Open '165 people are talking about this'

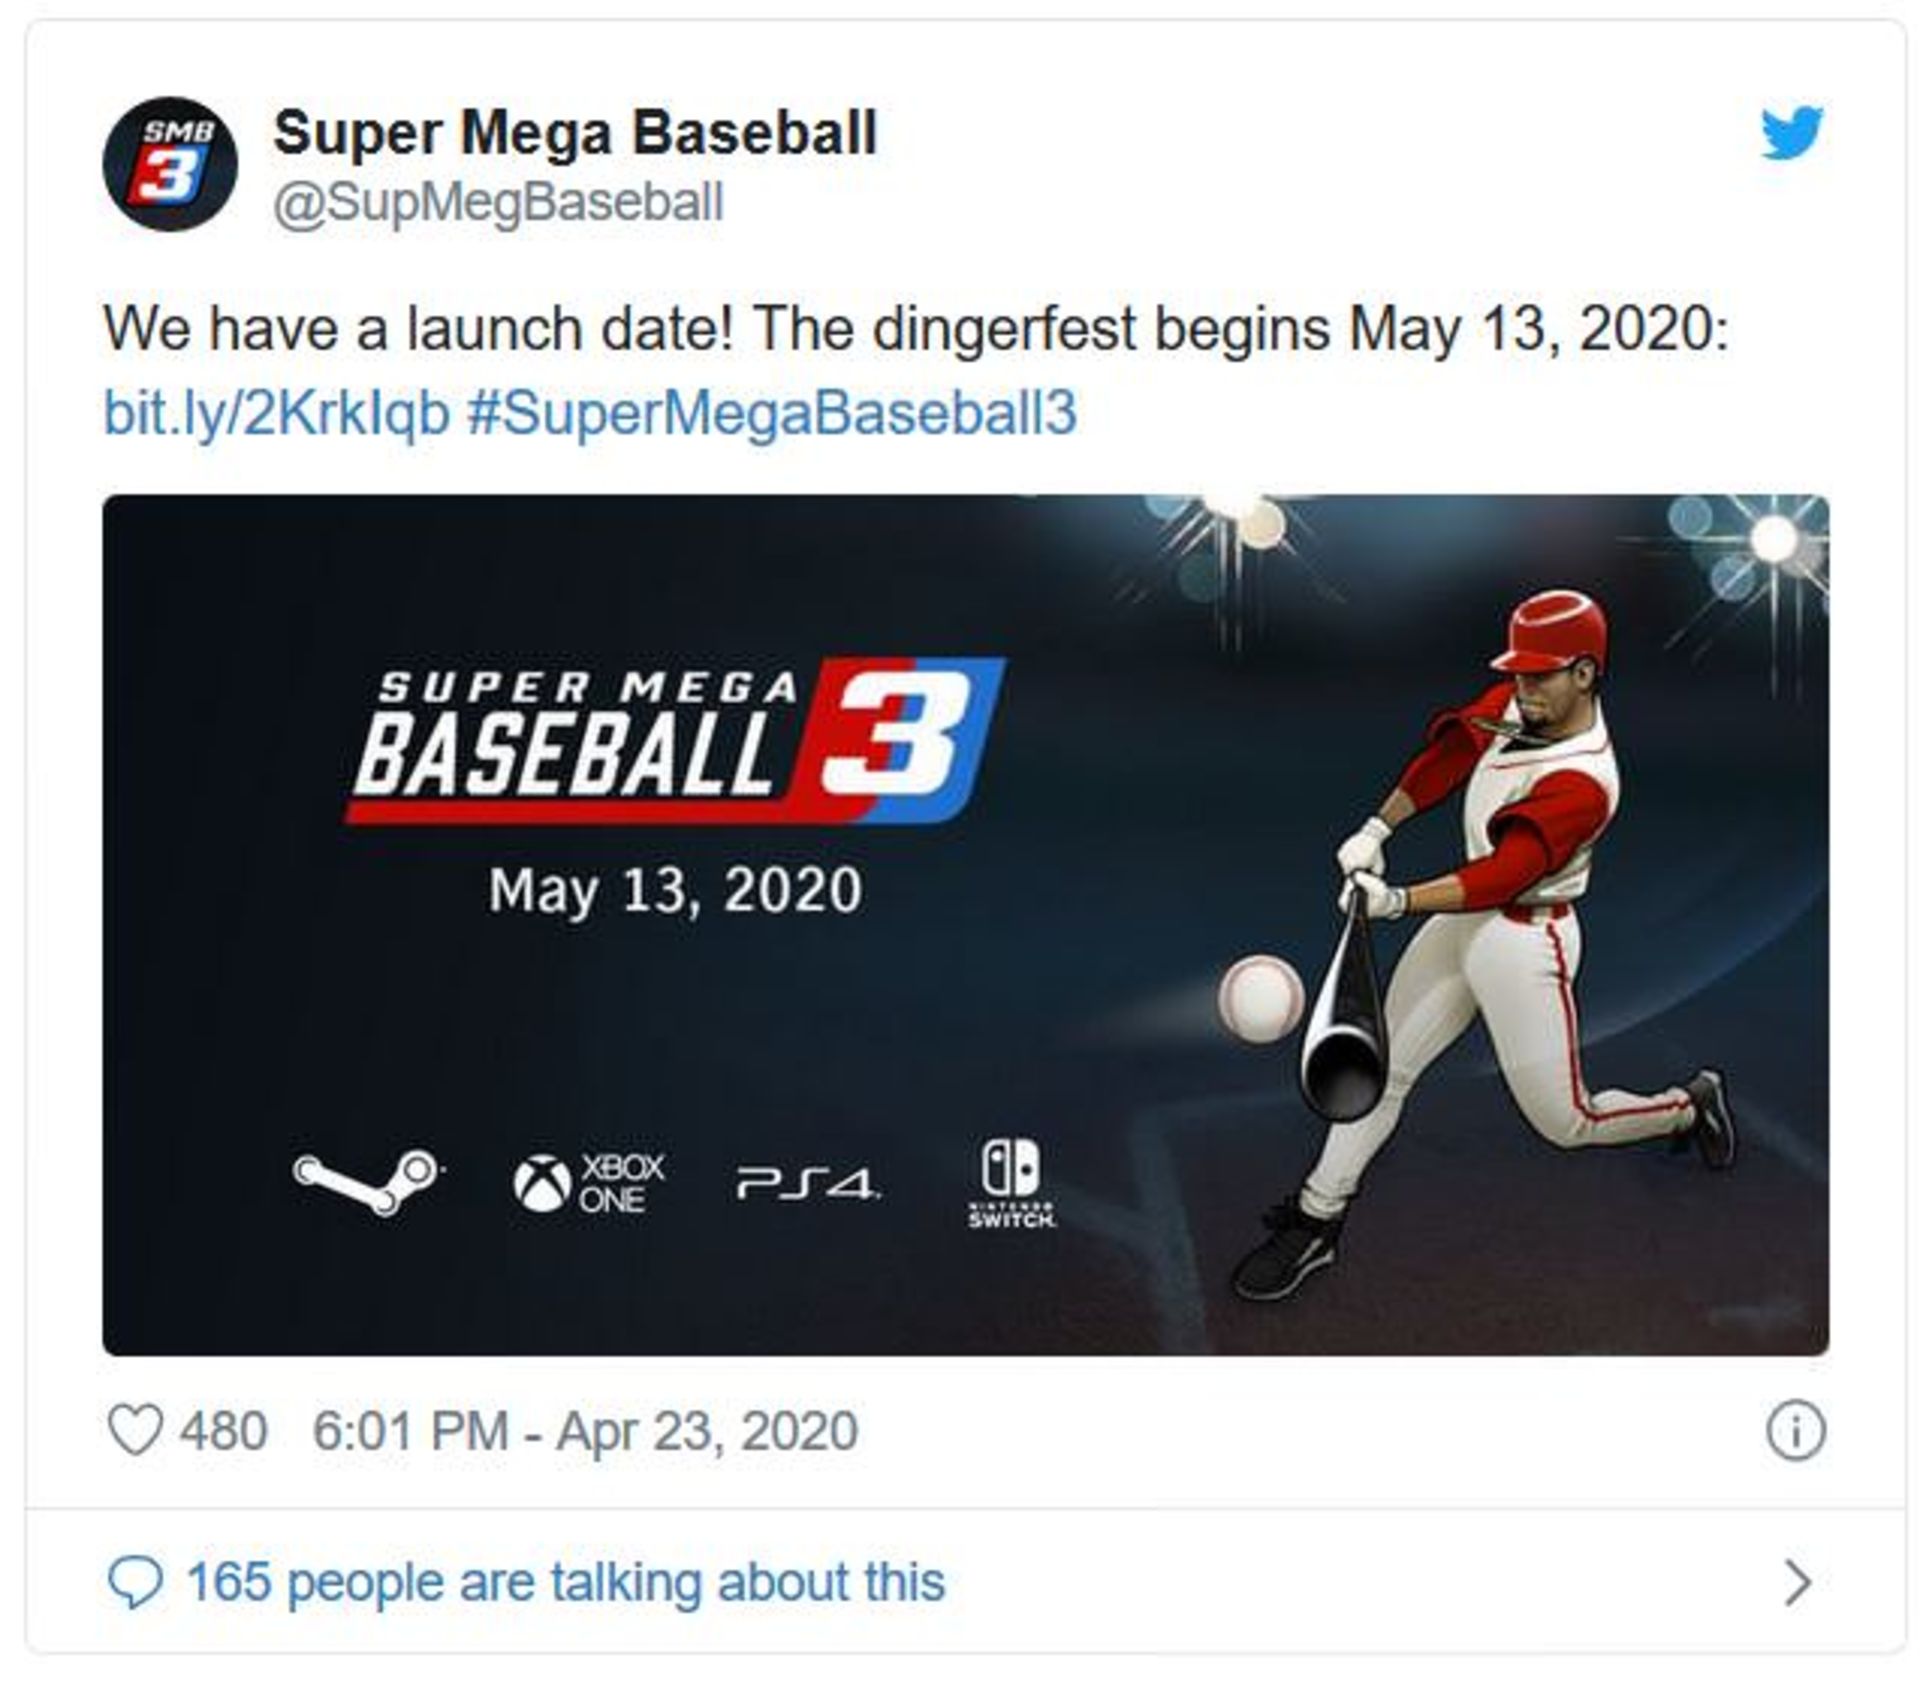point(565,1582)
